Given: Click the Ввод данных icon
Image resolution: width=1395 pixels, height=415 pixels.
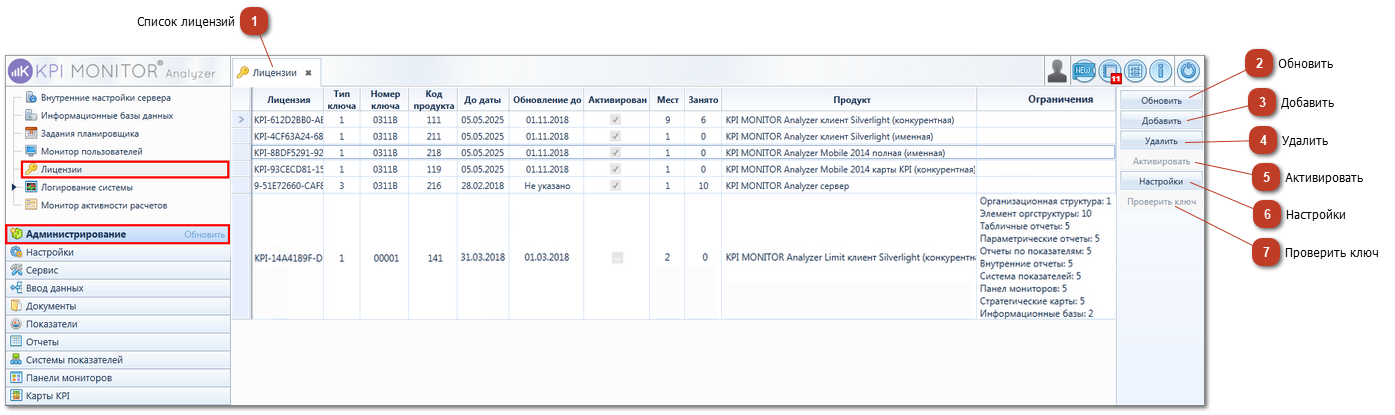Looking at the screenshot, I should click(16, 288).
